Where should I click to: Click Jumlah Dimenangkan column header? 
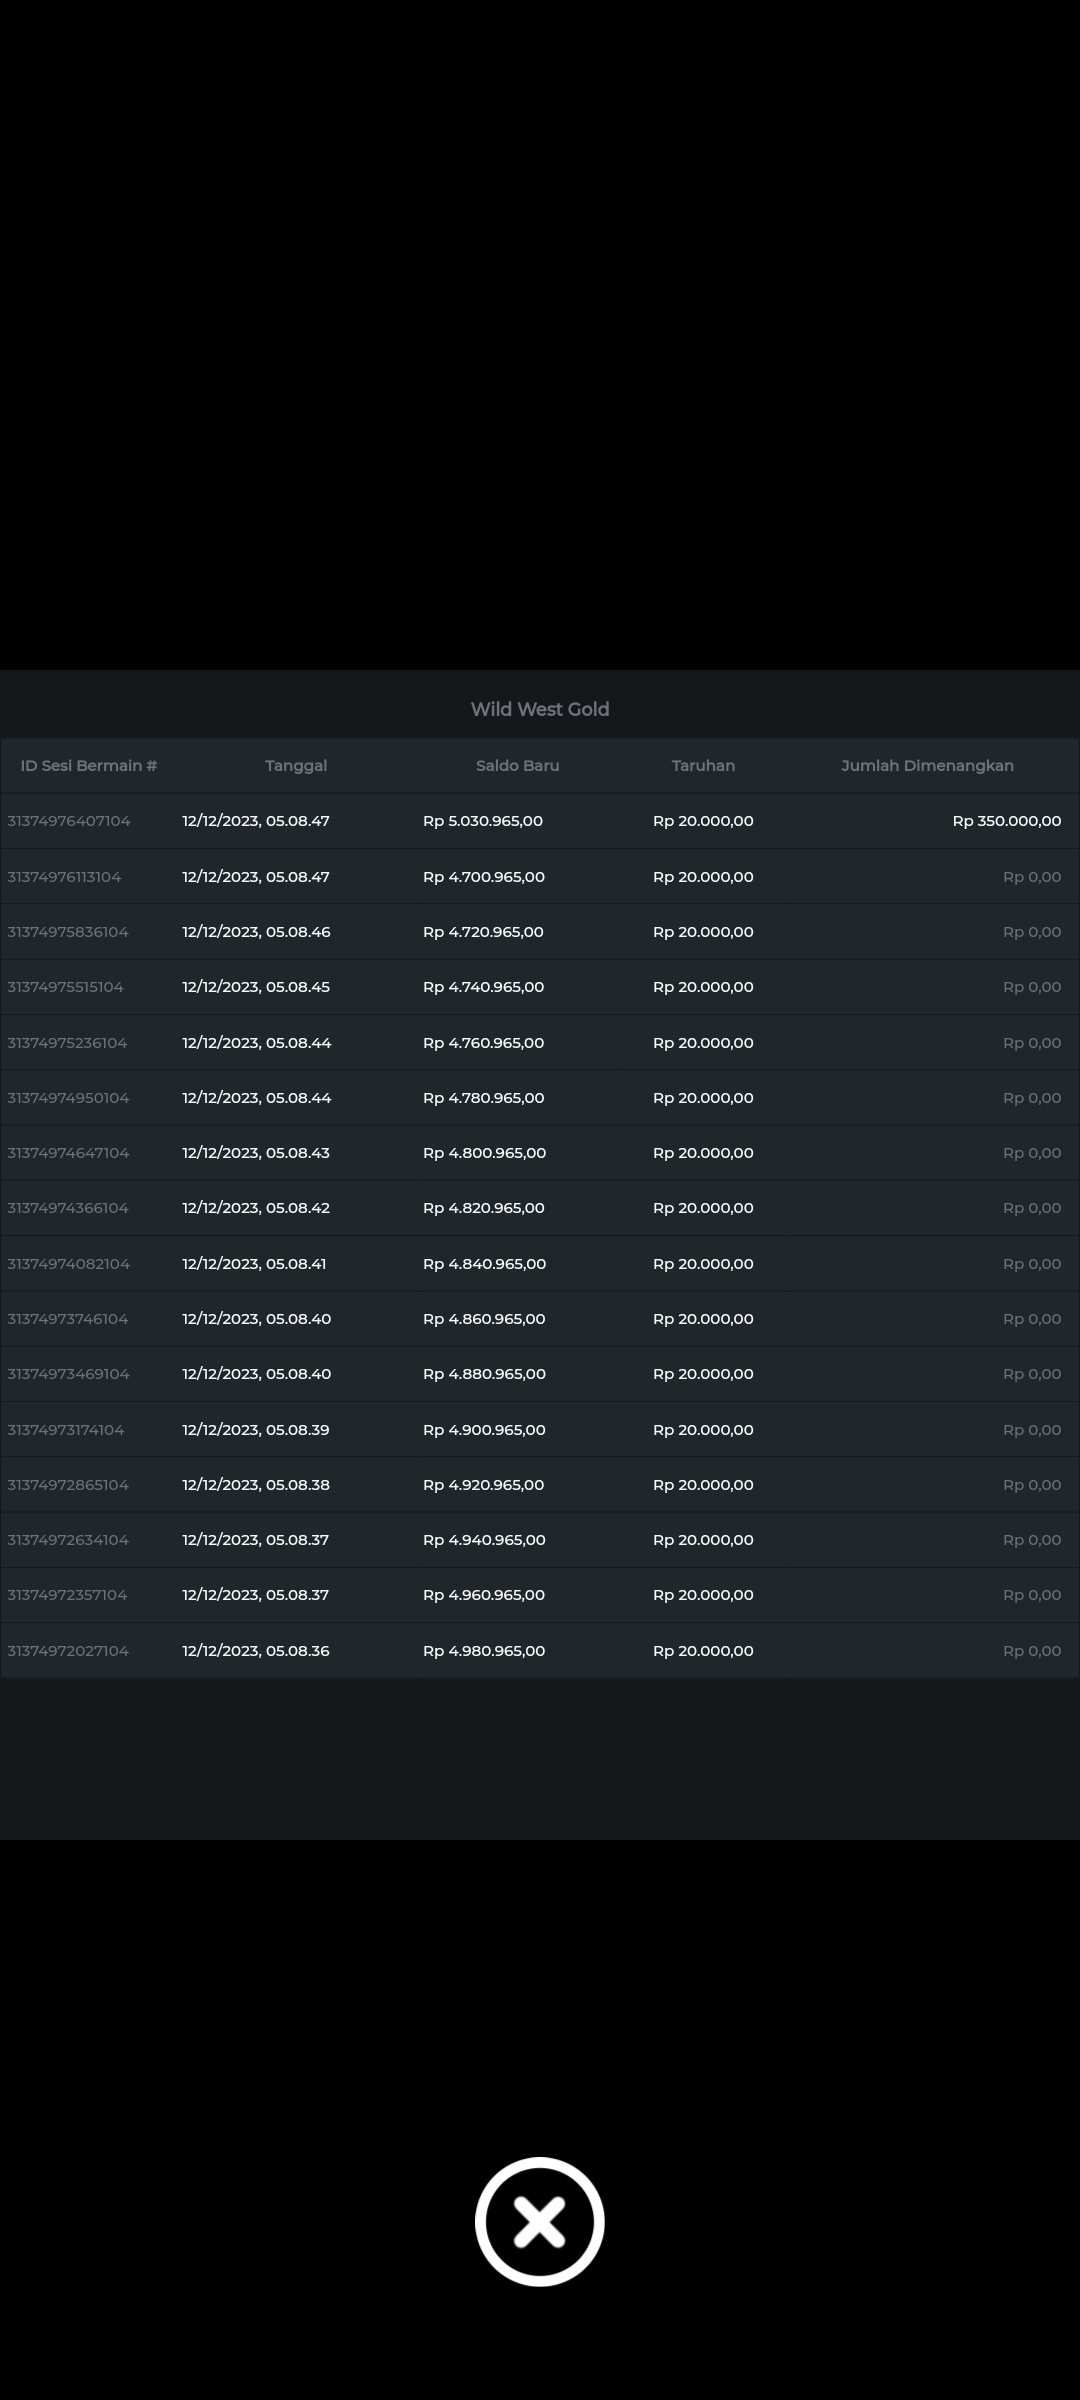pyautogui.click(x=927, y=766)
